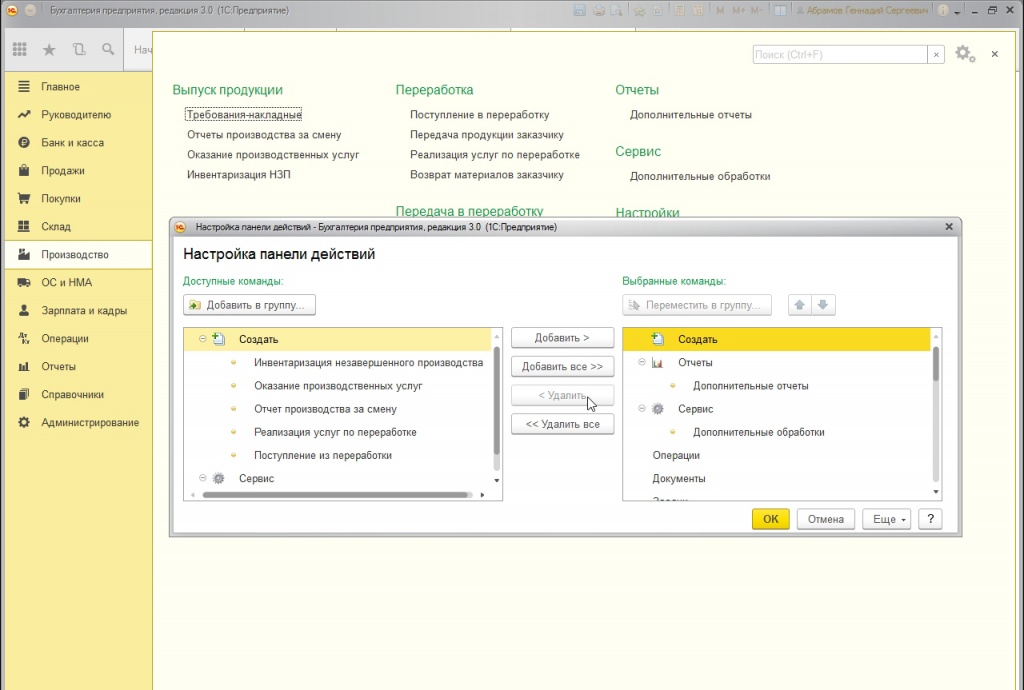This screenshot has height=690, width=1024.
Task: Click the round info icon in title bar
Action: point(942,10)
